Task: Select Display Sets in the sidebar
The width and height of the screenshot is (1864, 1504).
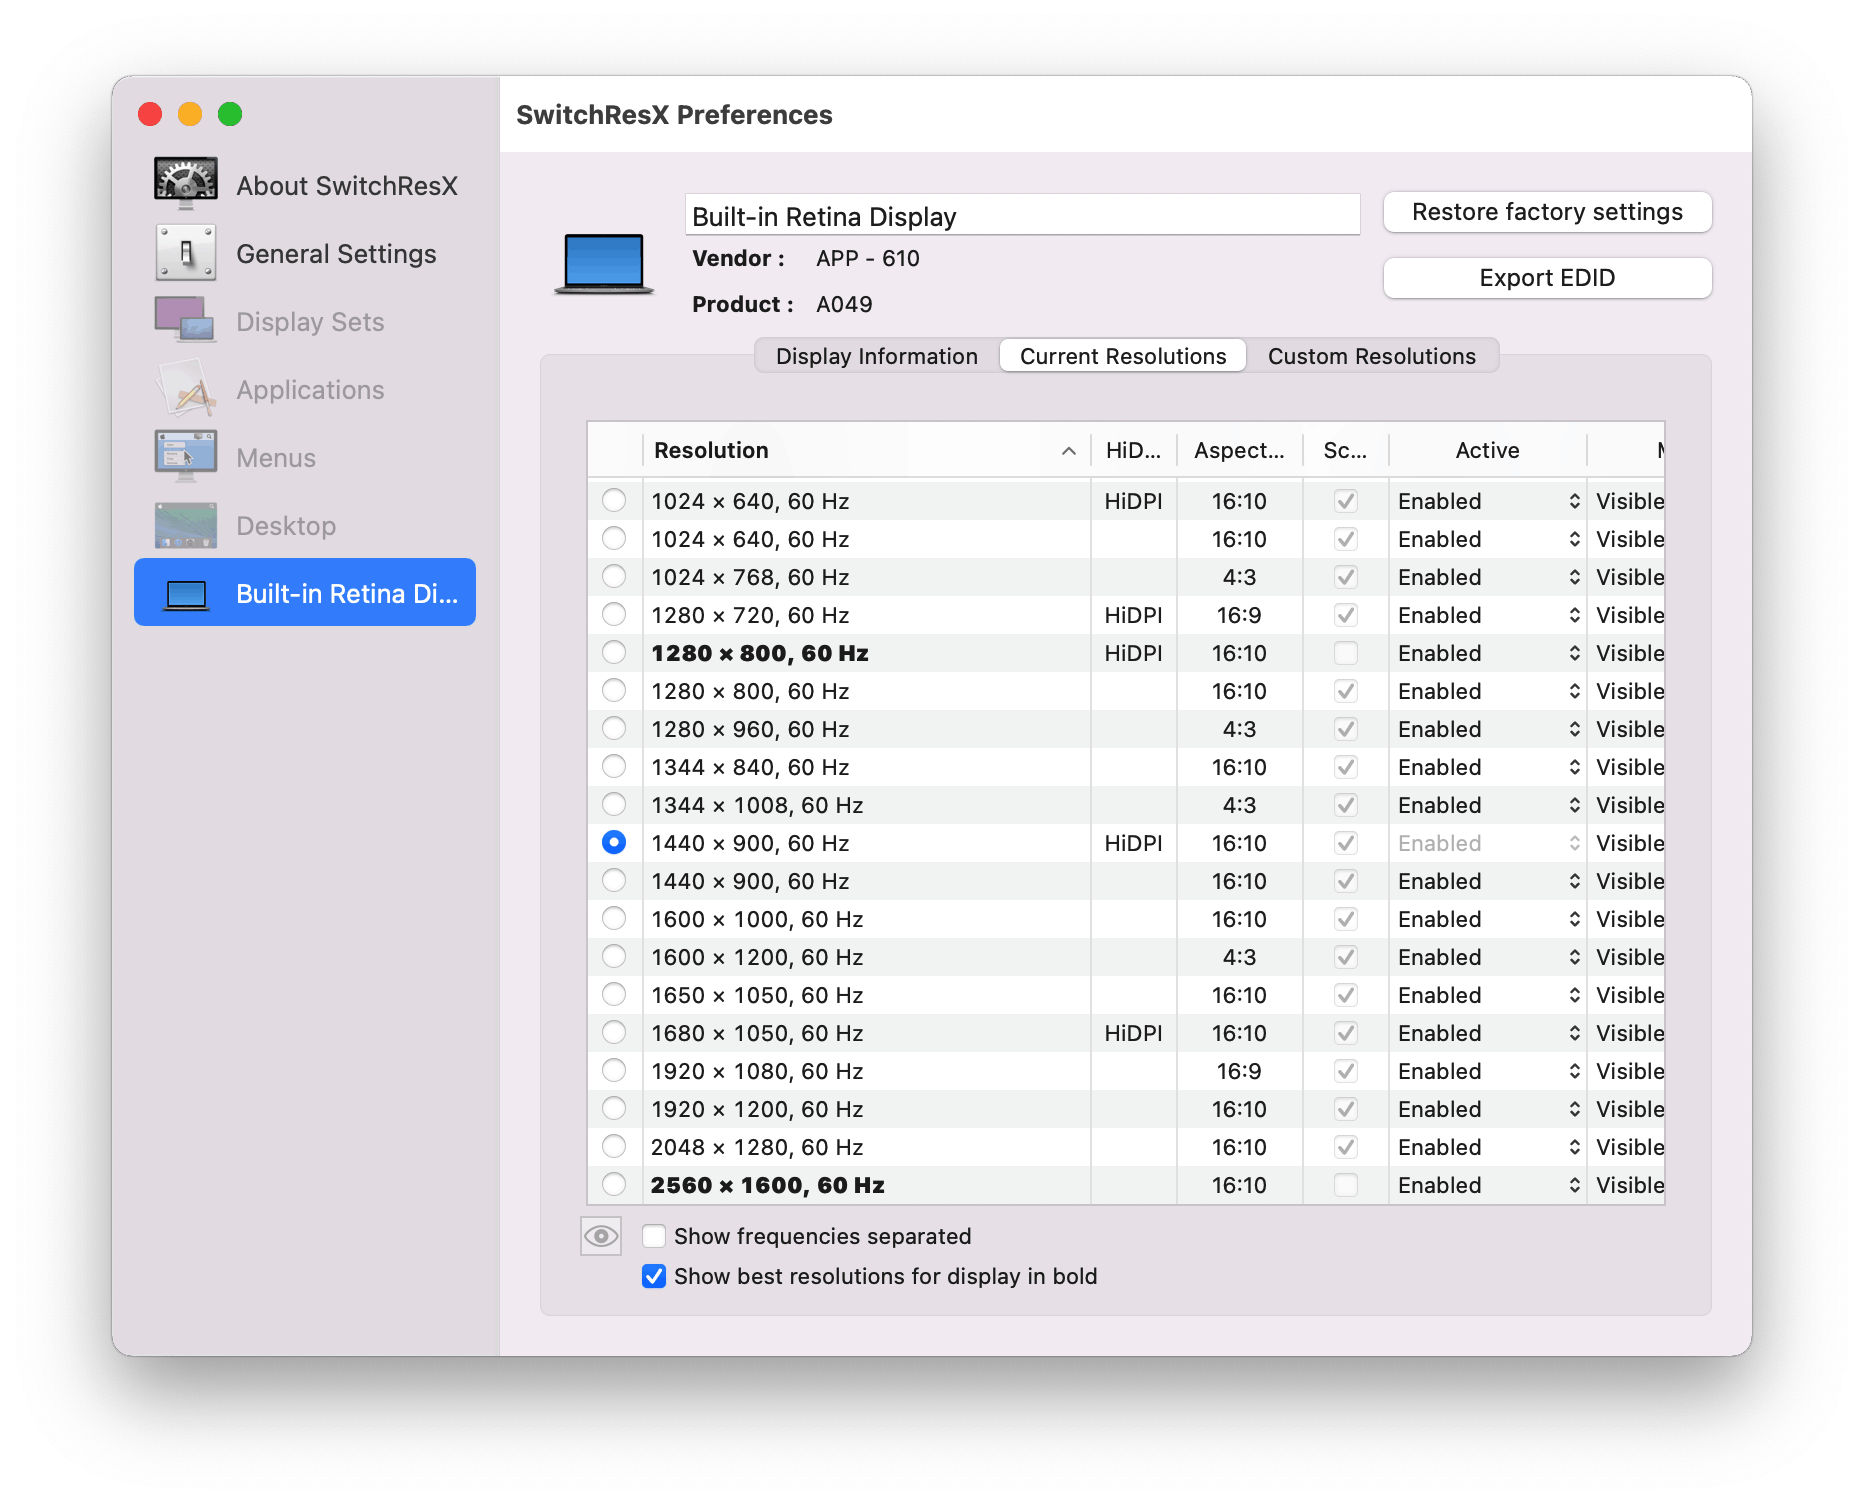Action: (310, 321)
